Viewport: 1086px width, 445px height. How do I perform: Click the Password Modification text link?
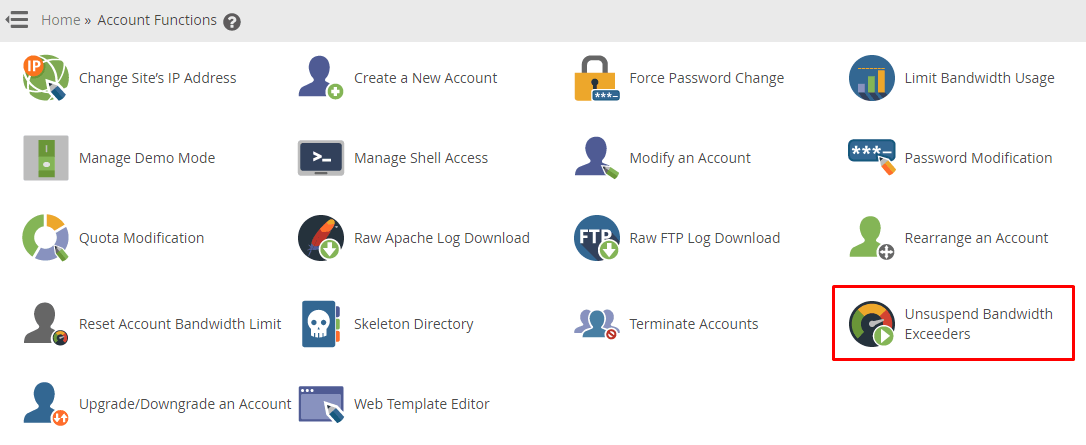coord(978,158)
